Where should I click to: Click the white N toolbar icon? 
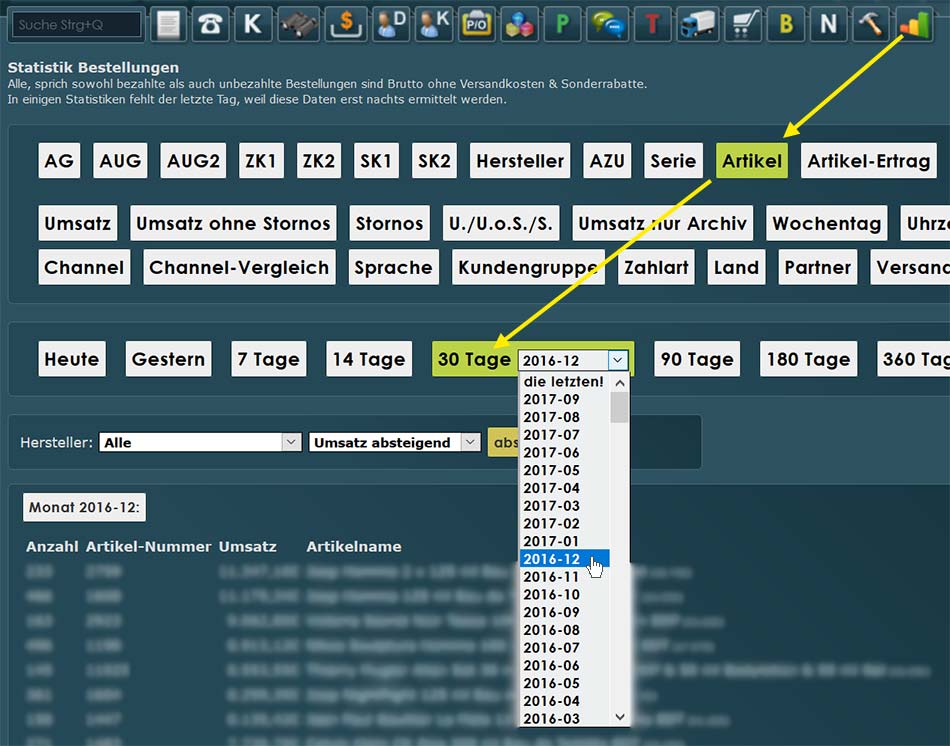coord(828,25)
